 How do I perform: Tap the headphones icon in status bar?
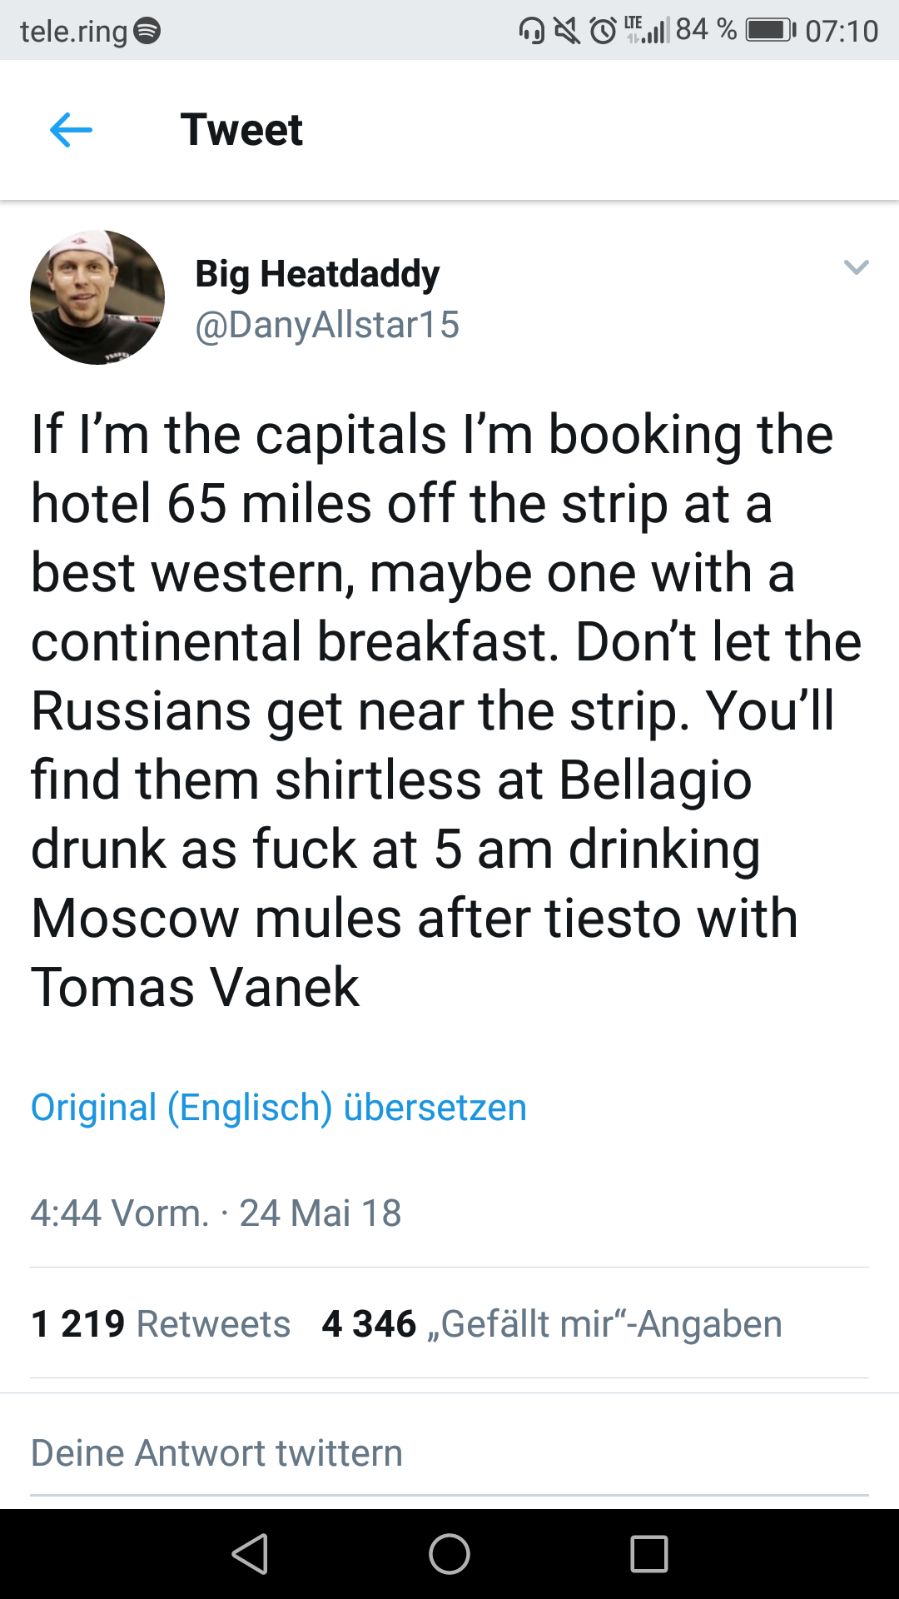pos(532,31)
